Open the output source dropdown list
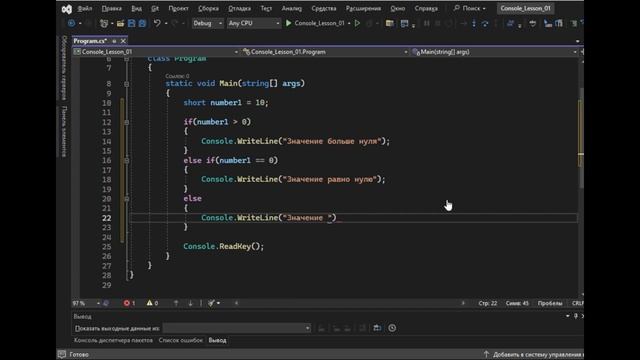The height and width of the screenshot is (360, 640). [237, 328]
